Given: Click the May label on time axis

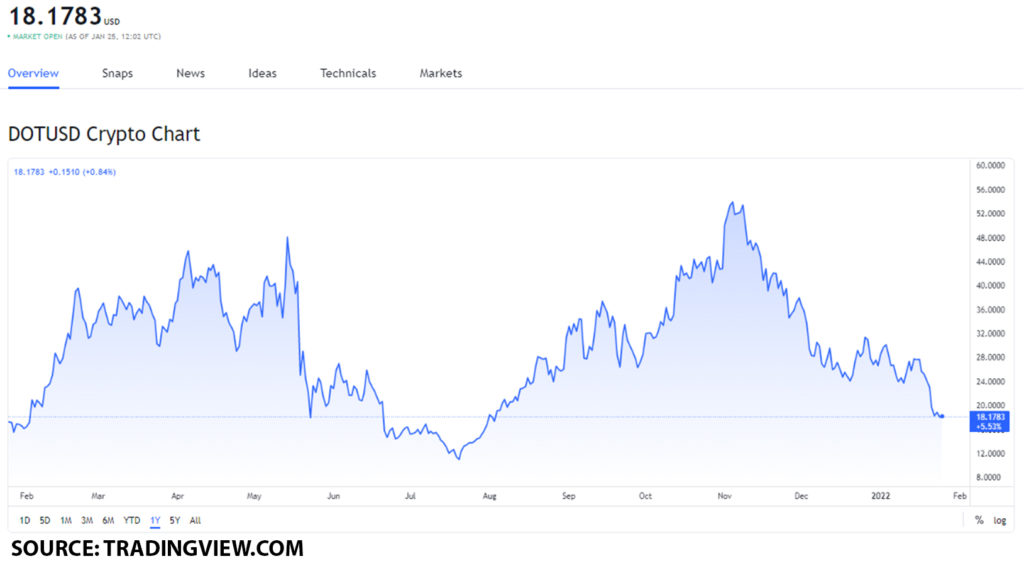Looking at the screenshot, I should click(254, 496).
